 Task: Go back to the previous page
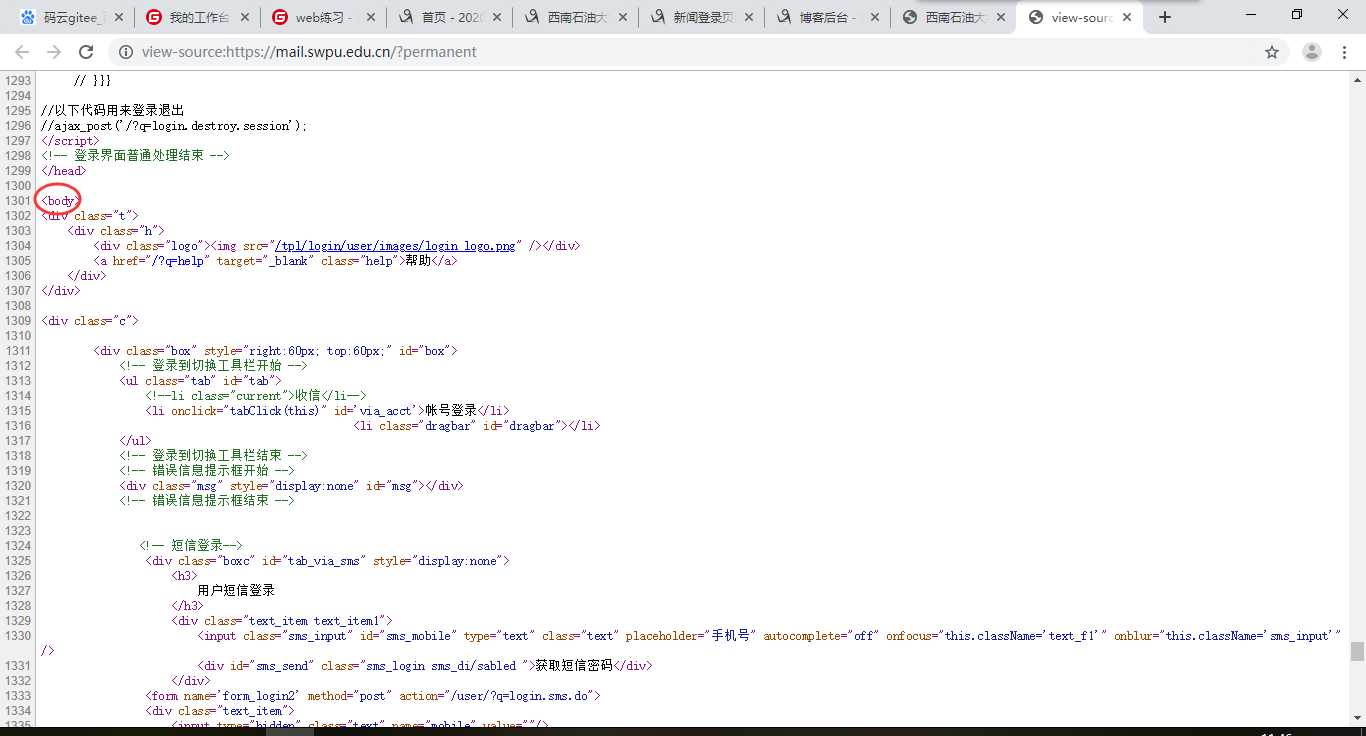[x=22, y=52]
